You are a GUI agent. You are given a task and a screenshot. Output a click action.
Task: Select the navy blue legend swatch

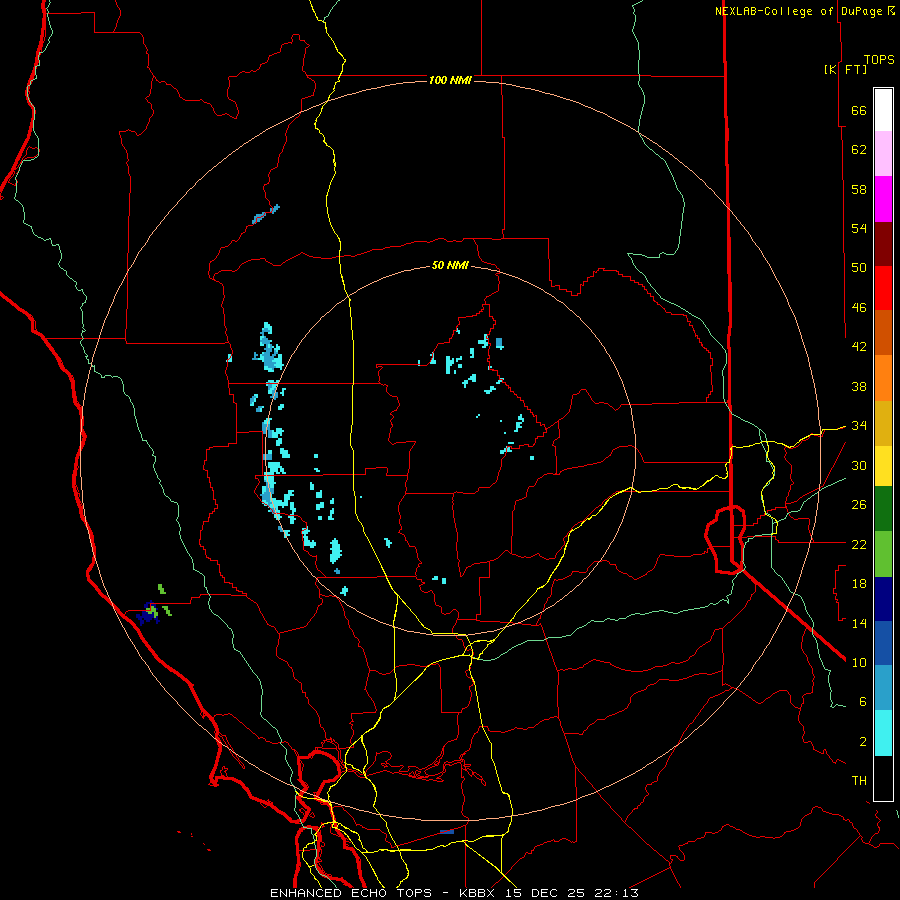[x=883, y=599]
